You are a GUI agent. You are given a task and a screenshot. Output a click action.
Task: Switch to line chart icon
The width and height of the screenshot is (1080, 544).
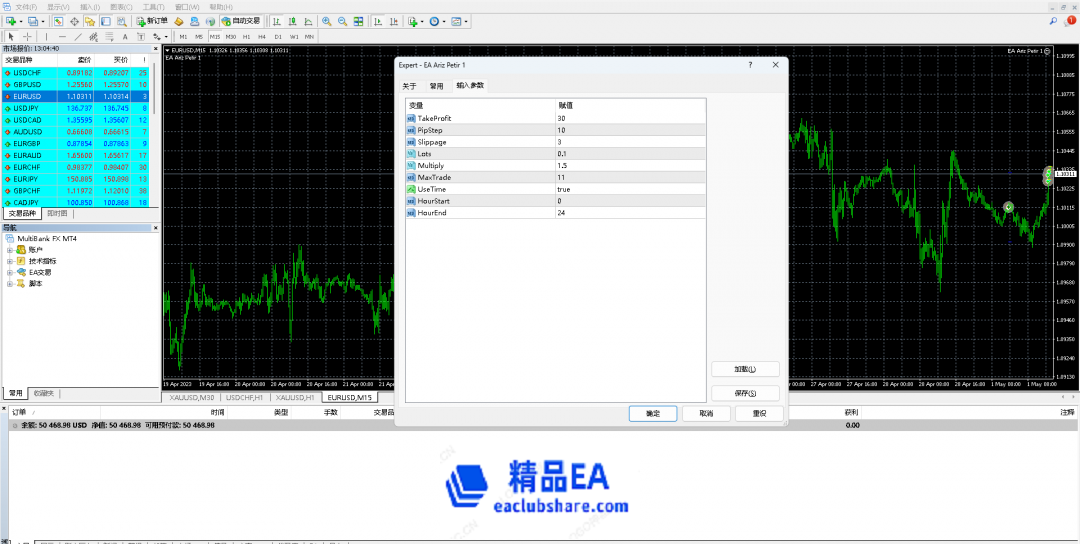[308, 21]
